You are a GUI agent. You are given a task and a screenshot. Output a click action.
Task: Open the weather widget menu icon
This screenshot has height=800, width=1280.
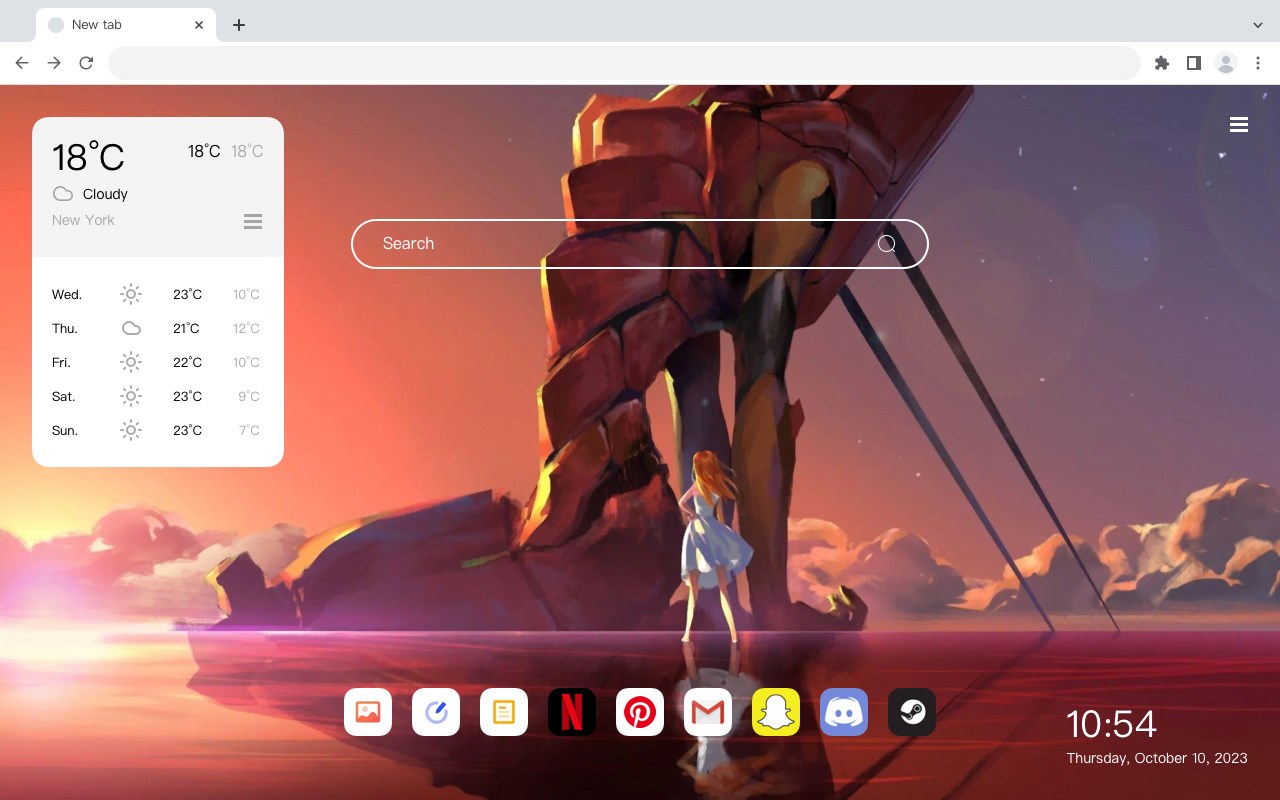(x=253, y=221)
